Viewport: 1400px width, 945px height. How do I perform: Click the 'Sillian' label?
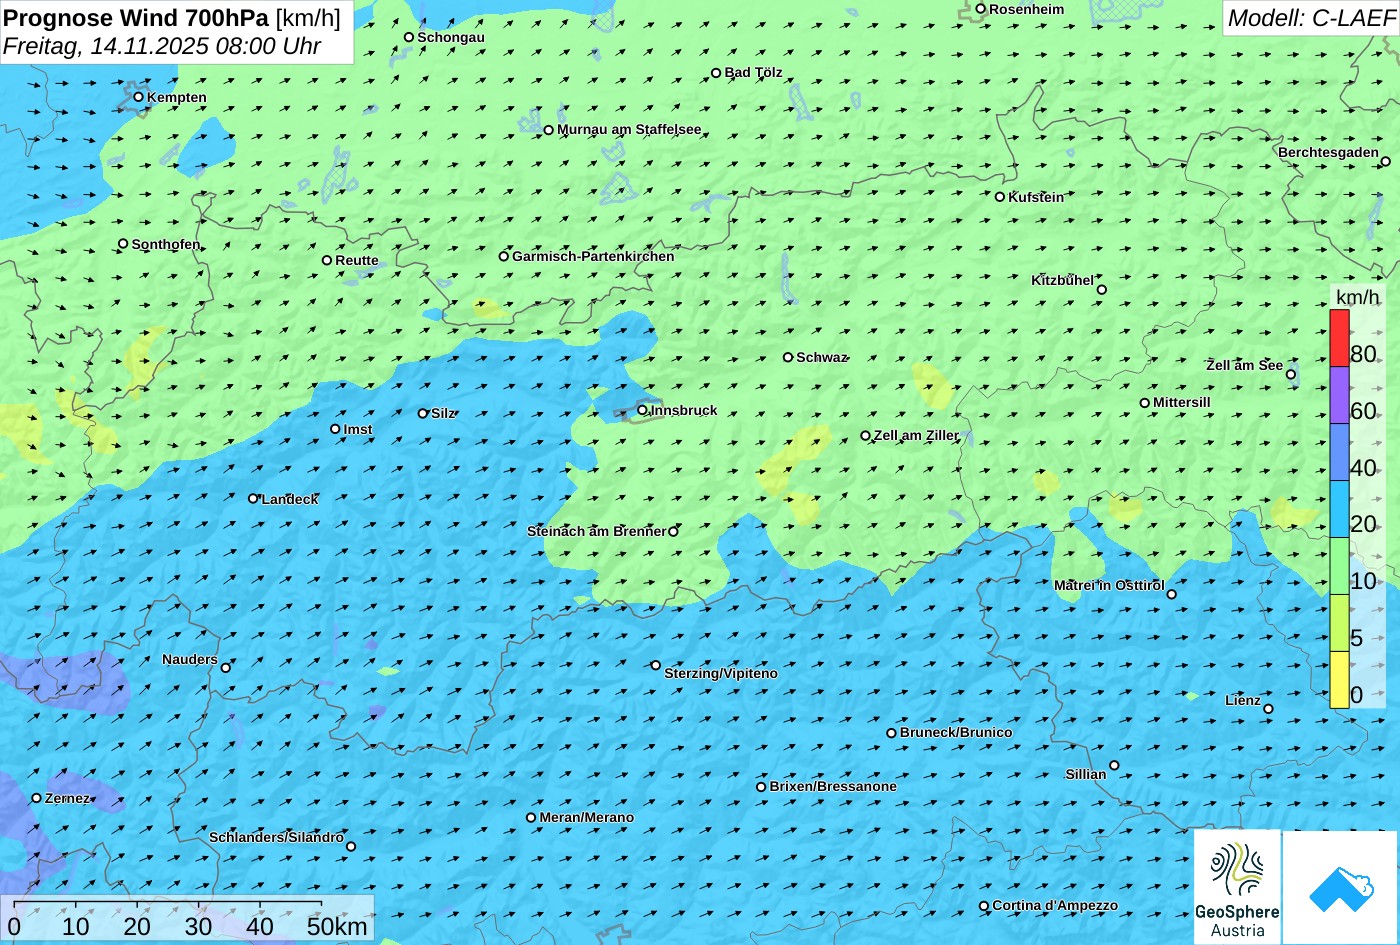click(x=1086, y=774)
